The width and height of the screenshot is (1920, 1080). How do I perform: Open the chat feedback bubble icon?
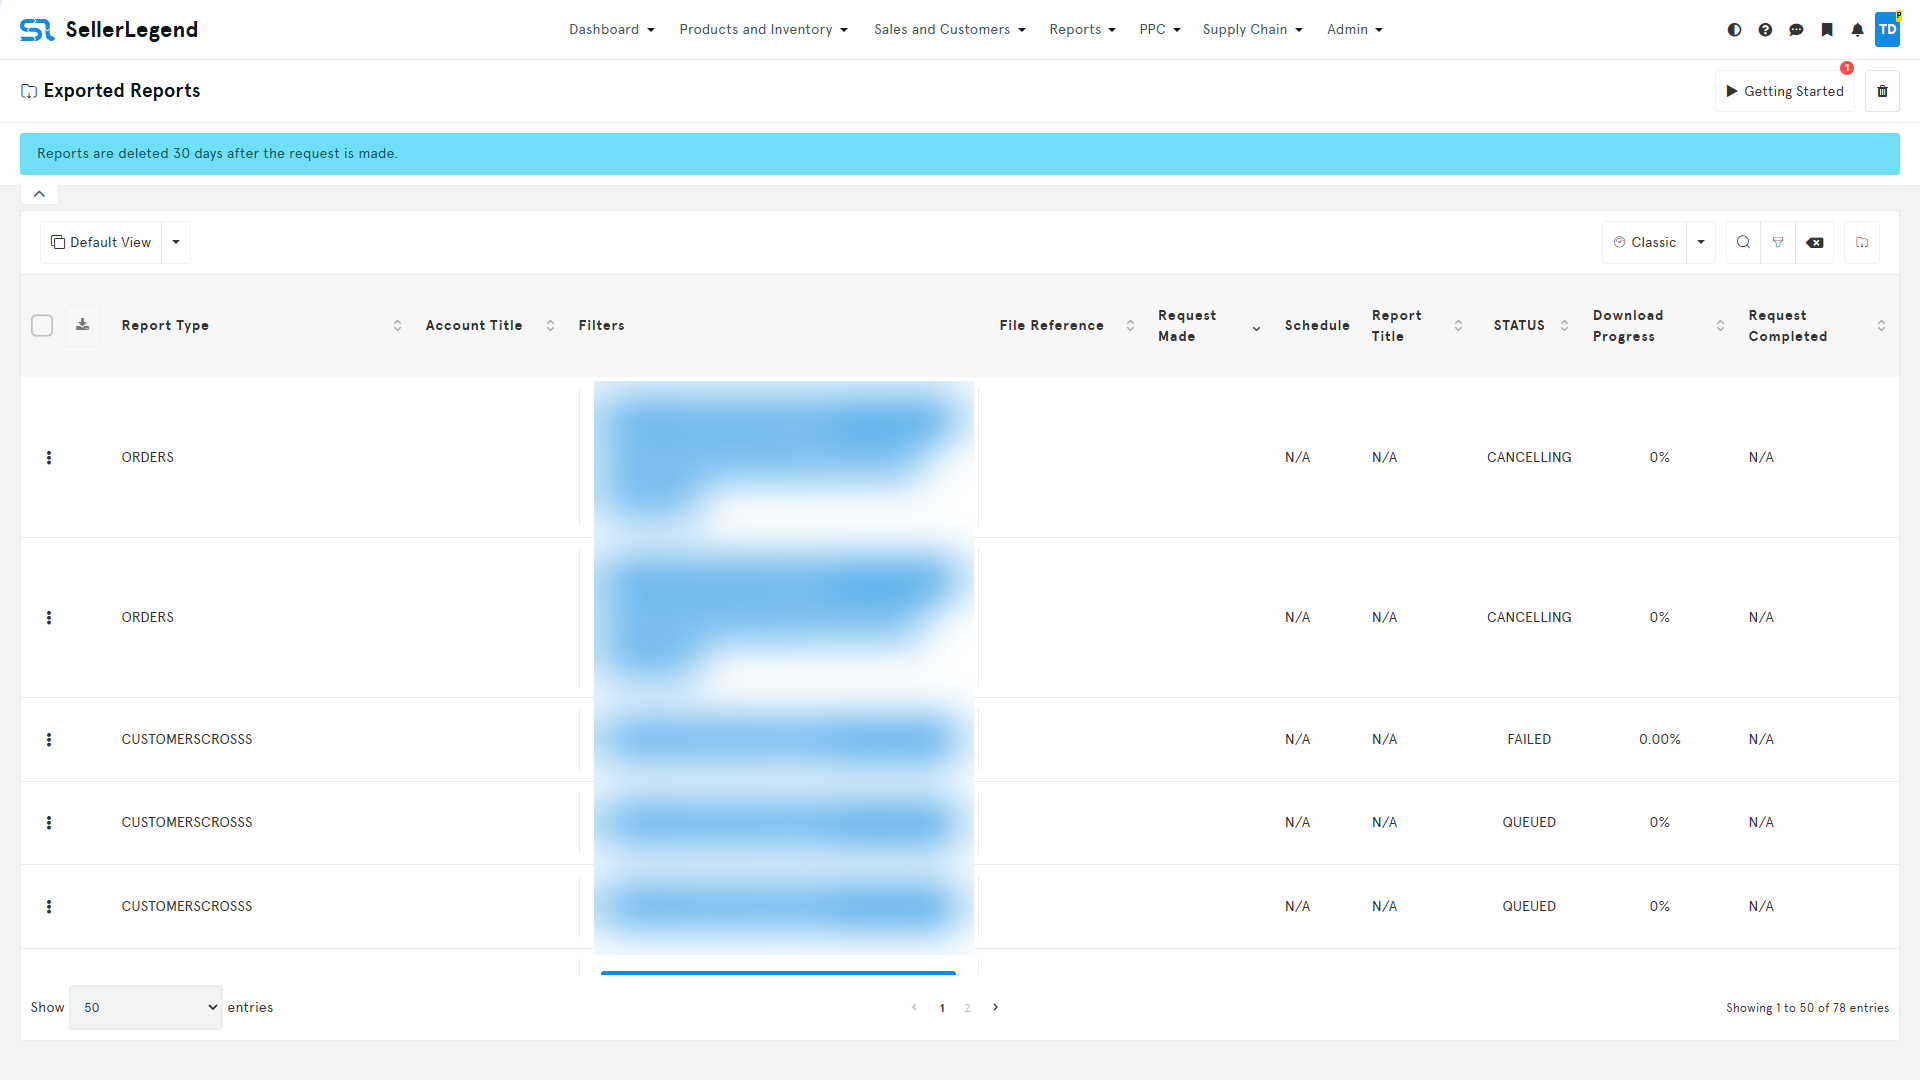click(1797, 30)
